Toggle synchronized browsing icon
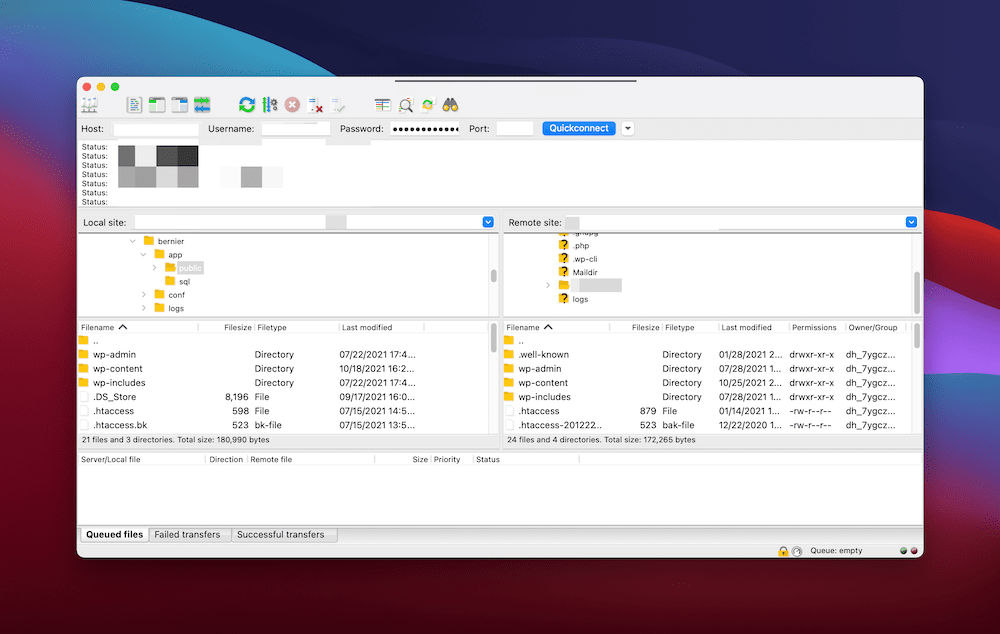This screenshot has width=1000, height=634. tap(428, 105)
